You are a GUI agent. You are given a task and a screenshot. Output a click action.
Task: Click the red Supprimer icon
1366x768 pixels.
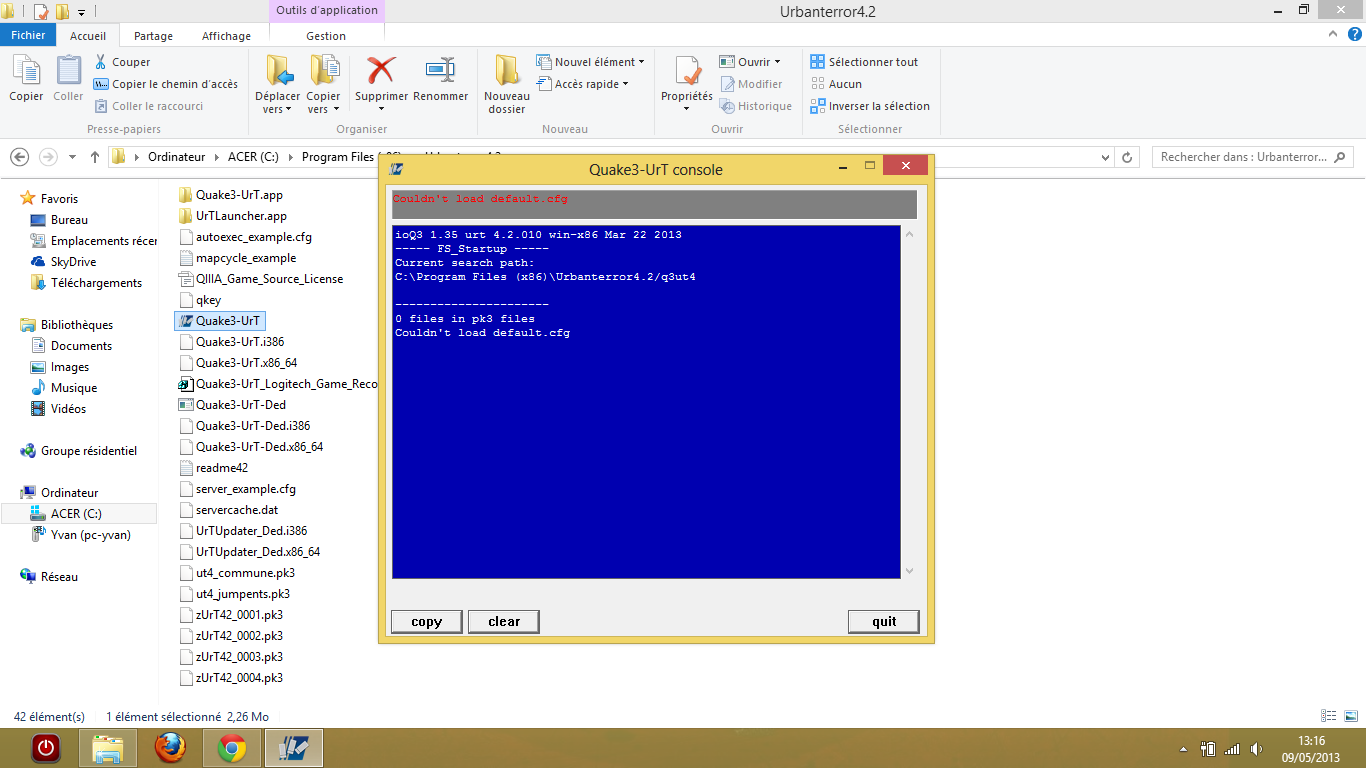pos(381,79)
